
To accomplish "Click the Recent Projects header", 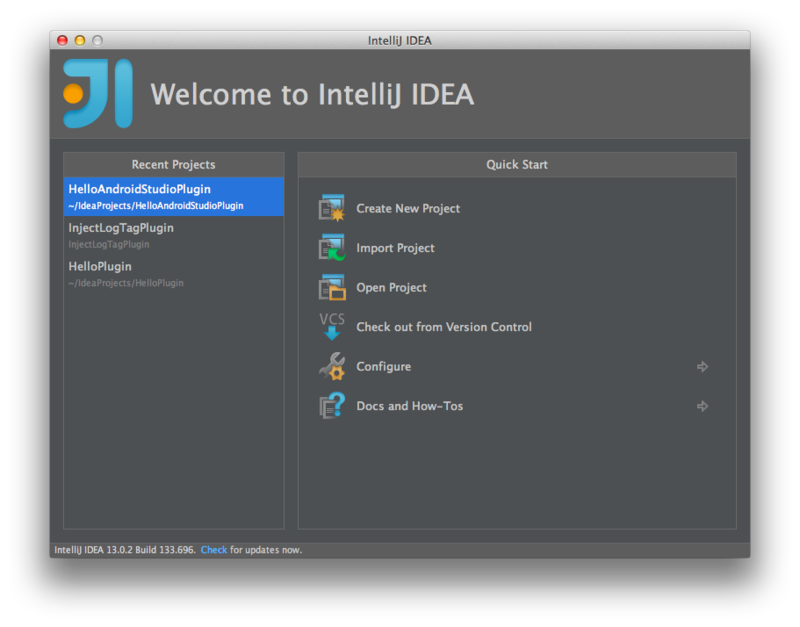I will pos(173,164).
